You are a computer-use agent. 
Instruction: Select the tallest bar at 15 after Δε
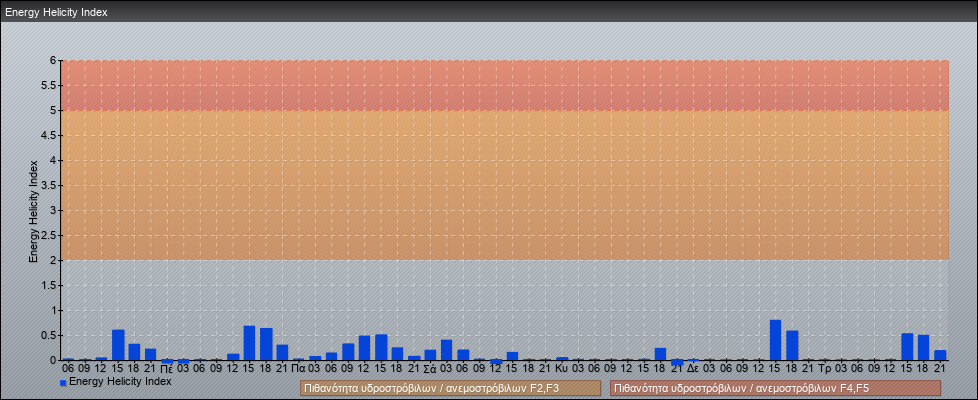[x=775, y=340]
